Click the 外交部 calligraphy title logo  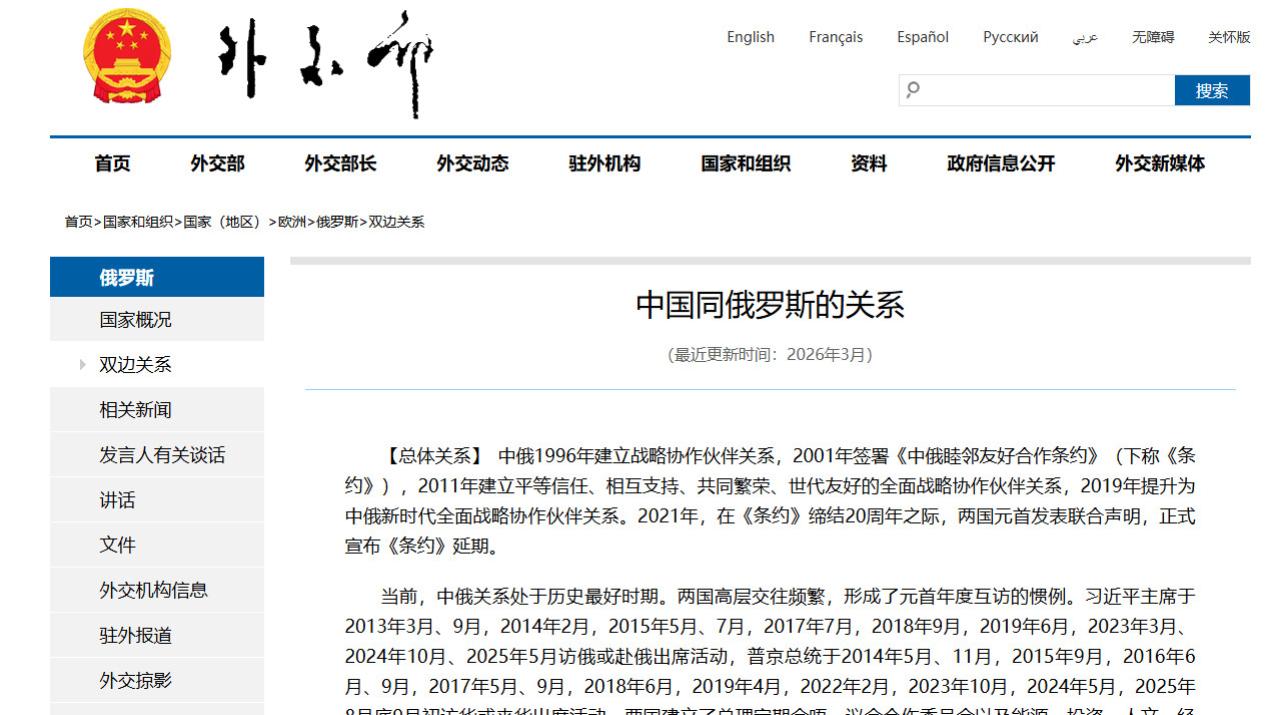tap(326, 64)
